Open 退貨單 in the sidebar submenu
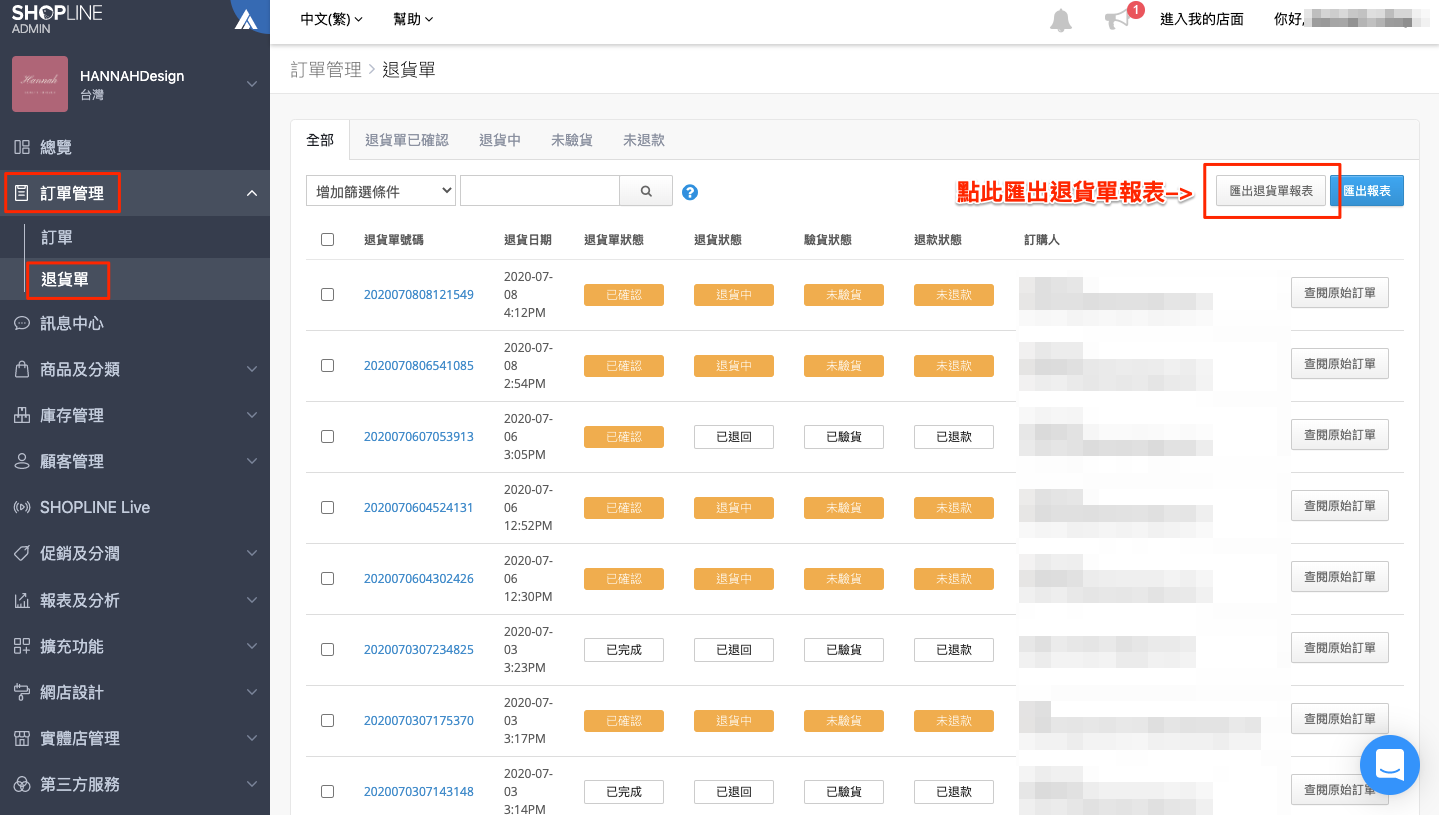This screenshot has width=1439, height=815. pos(65,280)
